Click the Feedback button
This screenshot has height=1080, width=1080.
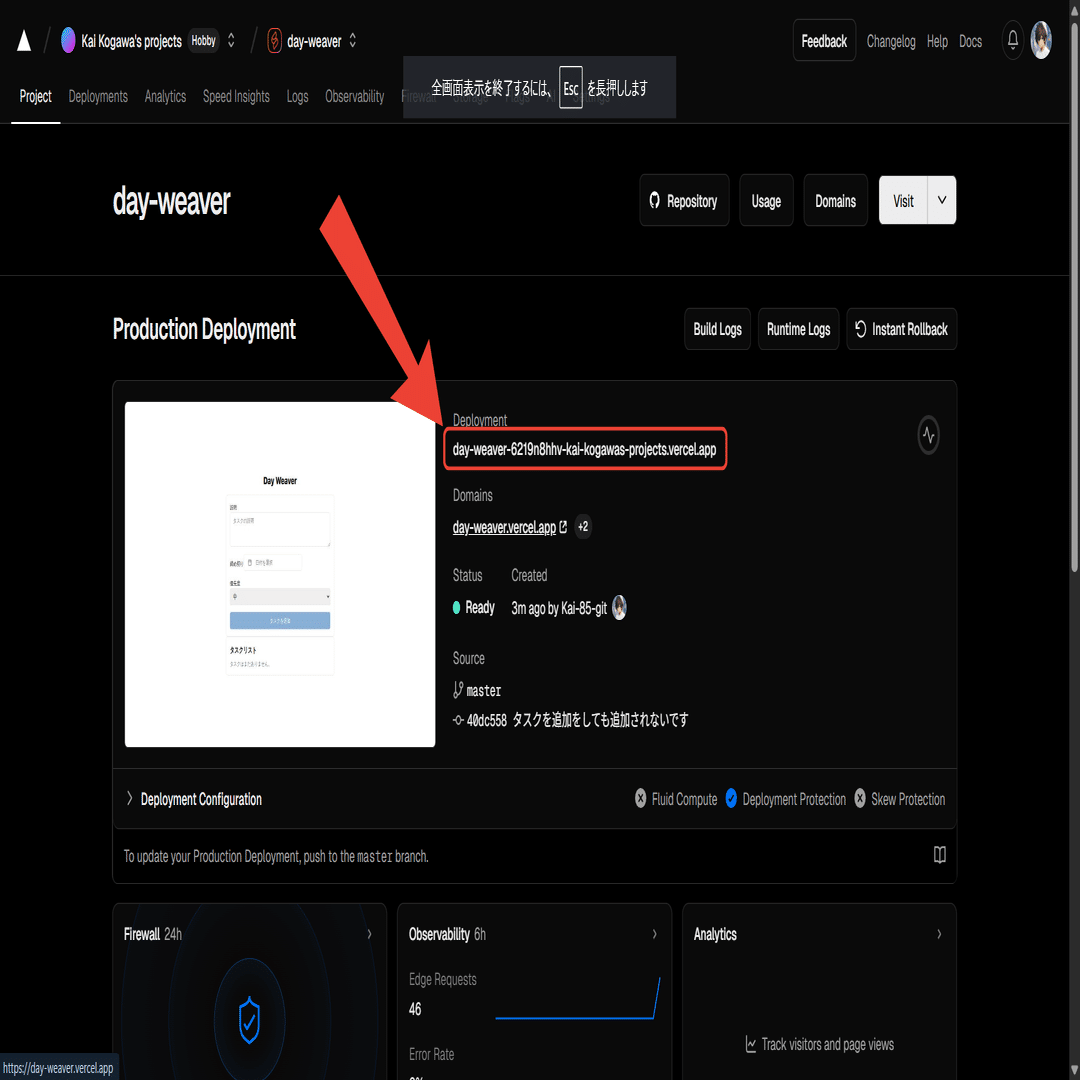click(824, 41)
